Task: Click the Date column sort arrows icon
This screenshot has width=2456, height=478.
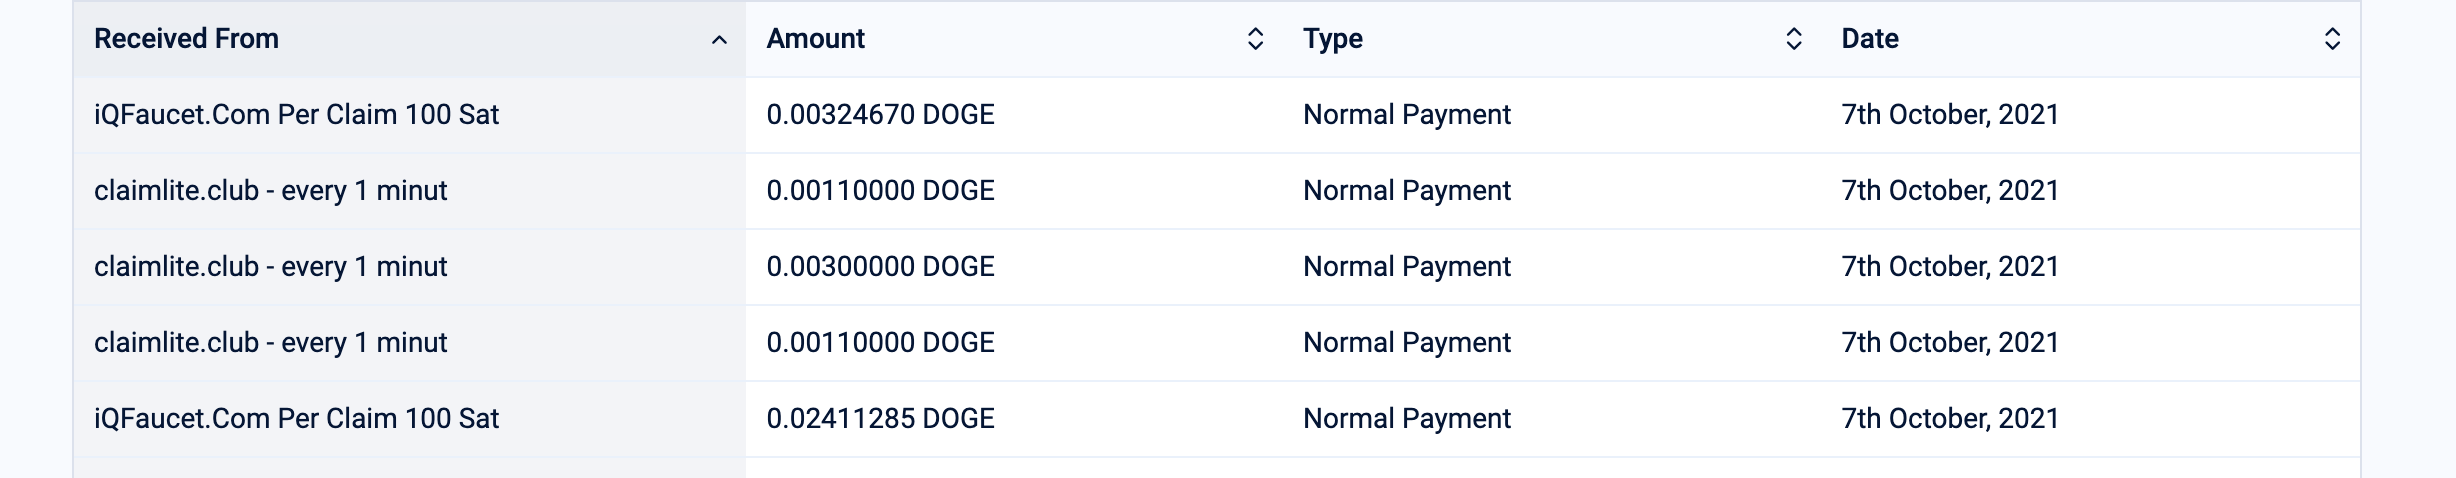Action: [2331, 39]
